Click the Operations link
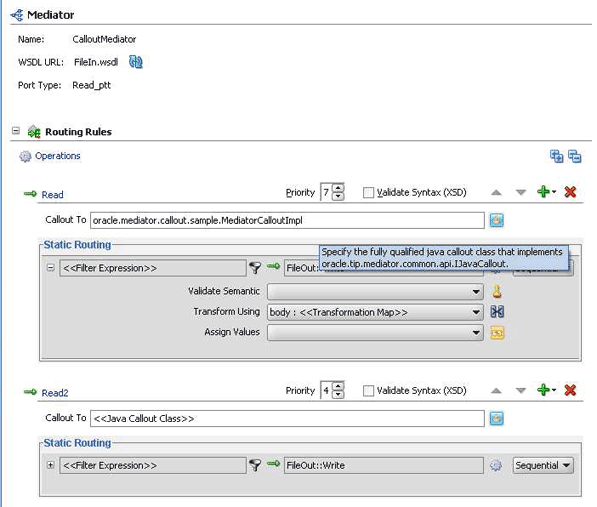 pyautogui.click(x=57, y=156)
